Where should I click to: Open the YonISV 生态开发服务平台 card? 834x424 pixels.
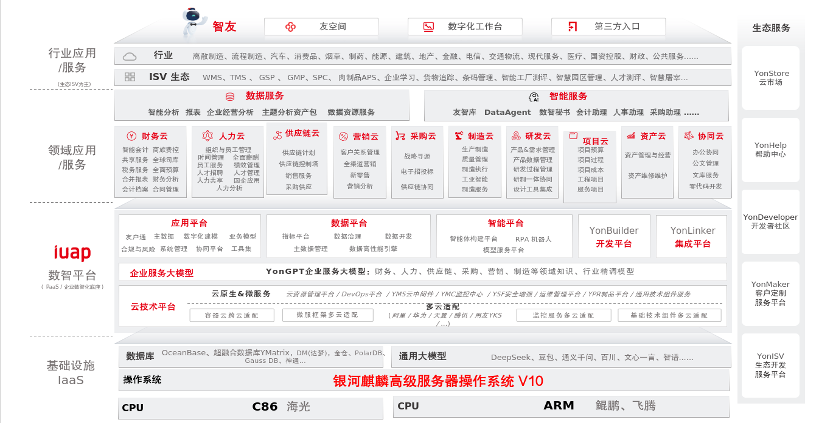771,365
